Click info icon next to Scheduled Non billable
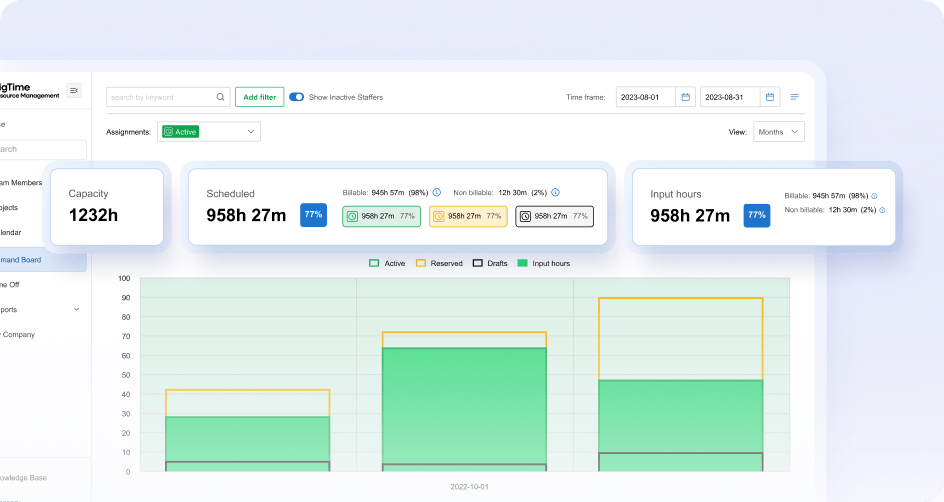This screenshot has height=502, width=944. [556, 193]
